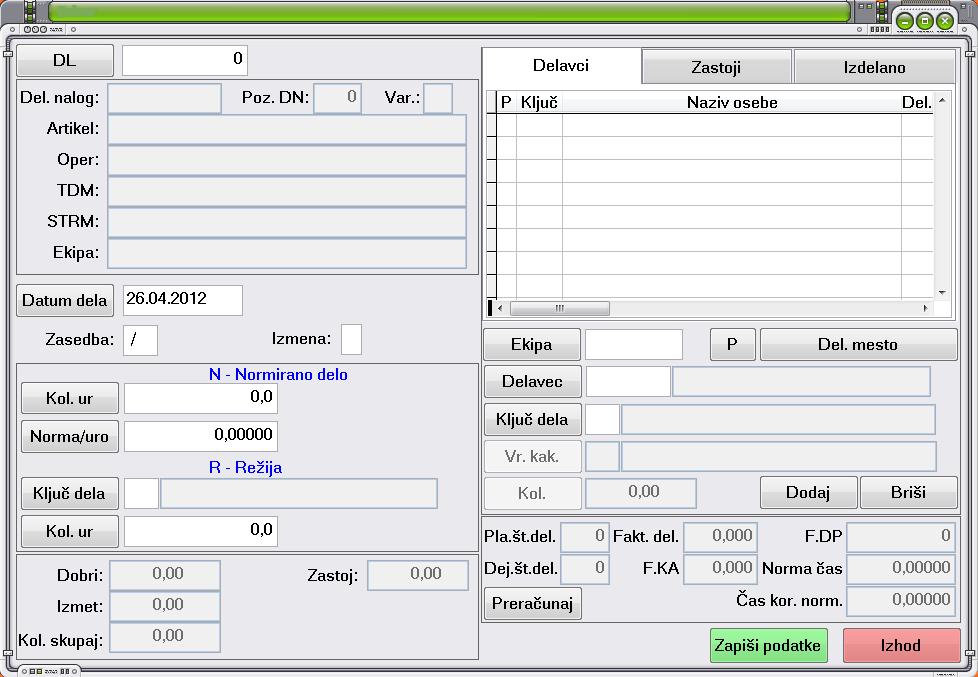This screenshot has width=978, height=677.
Task: Click the Norma/uro button
Action: (70, 436)
